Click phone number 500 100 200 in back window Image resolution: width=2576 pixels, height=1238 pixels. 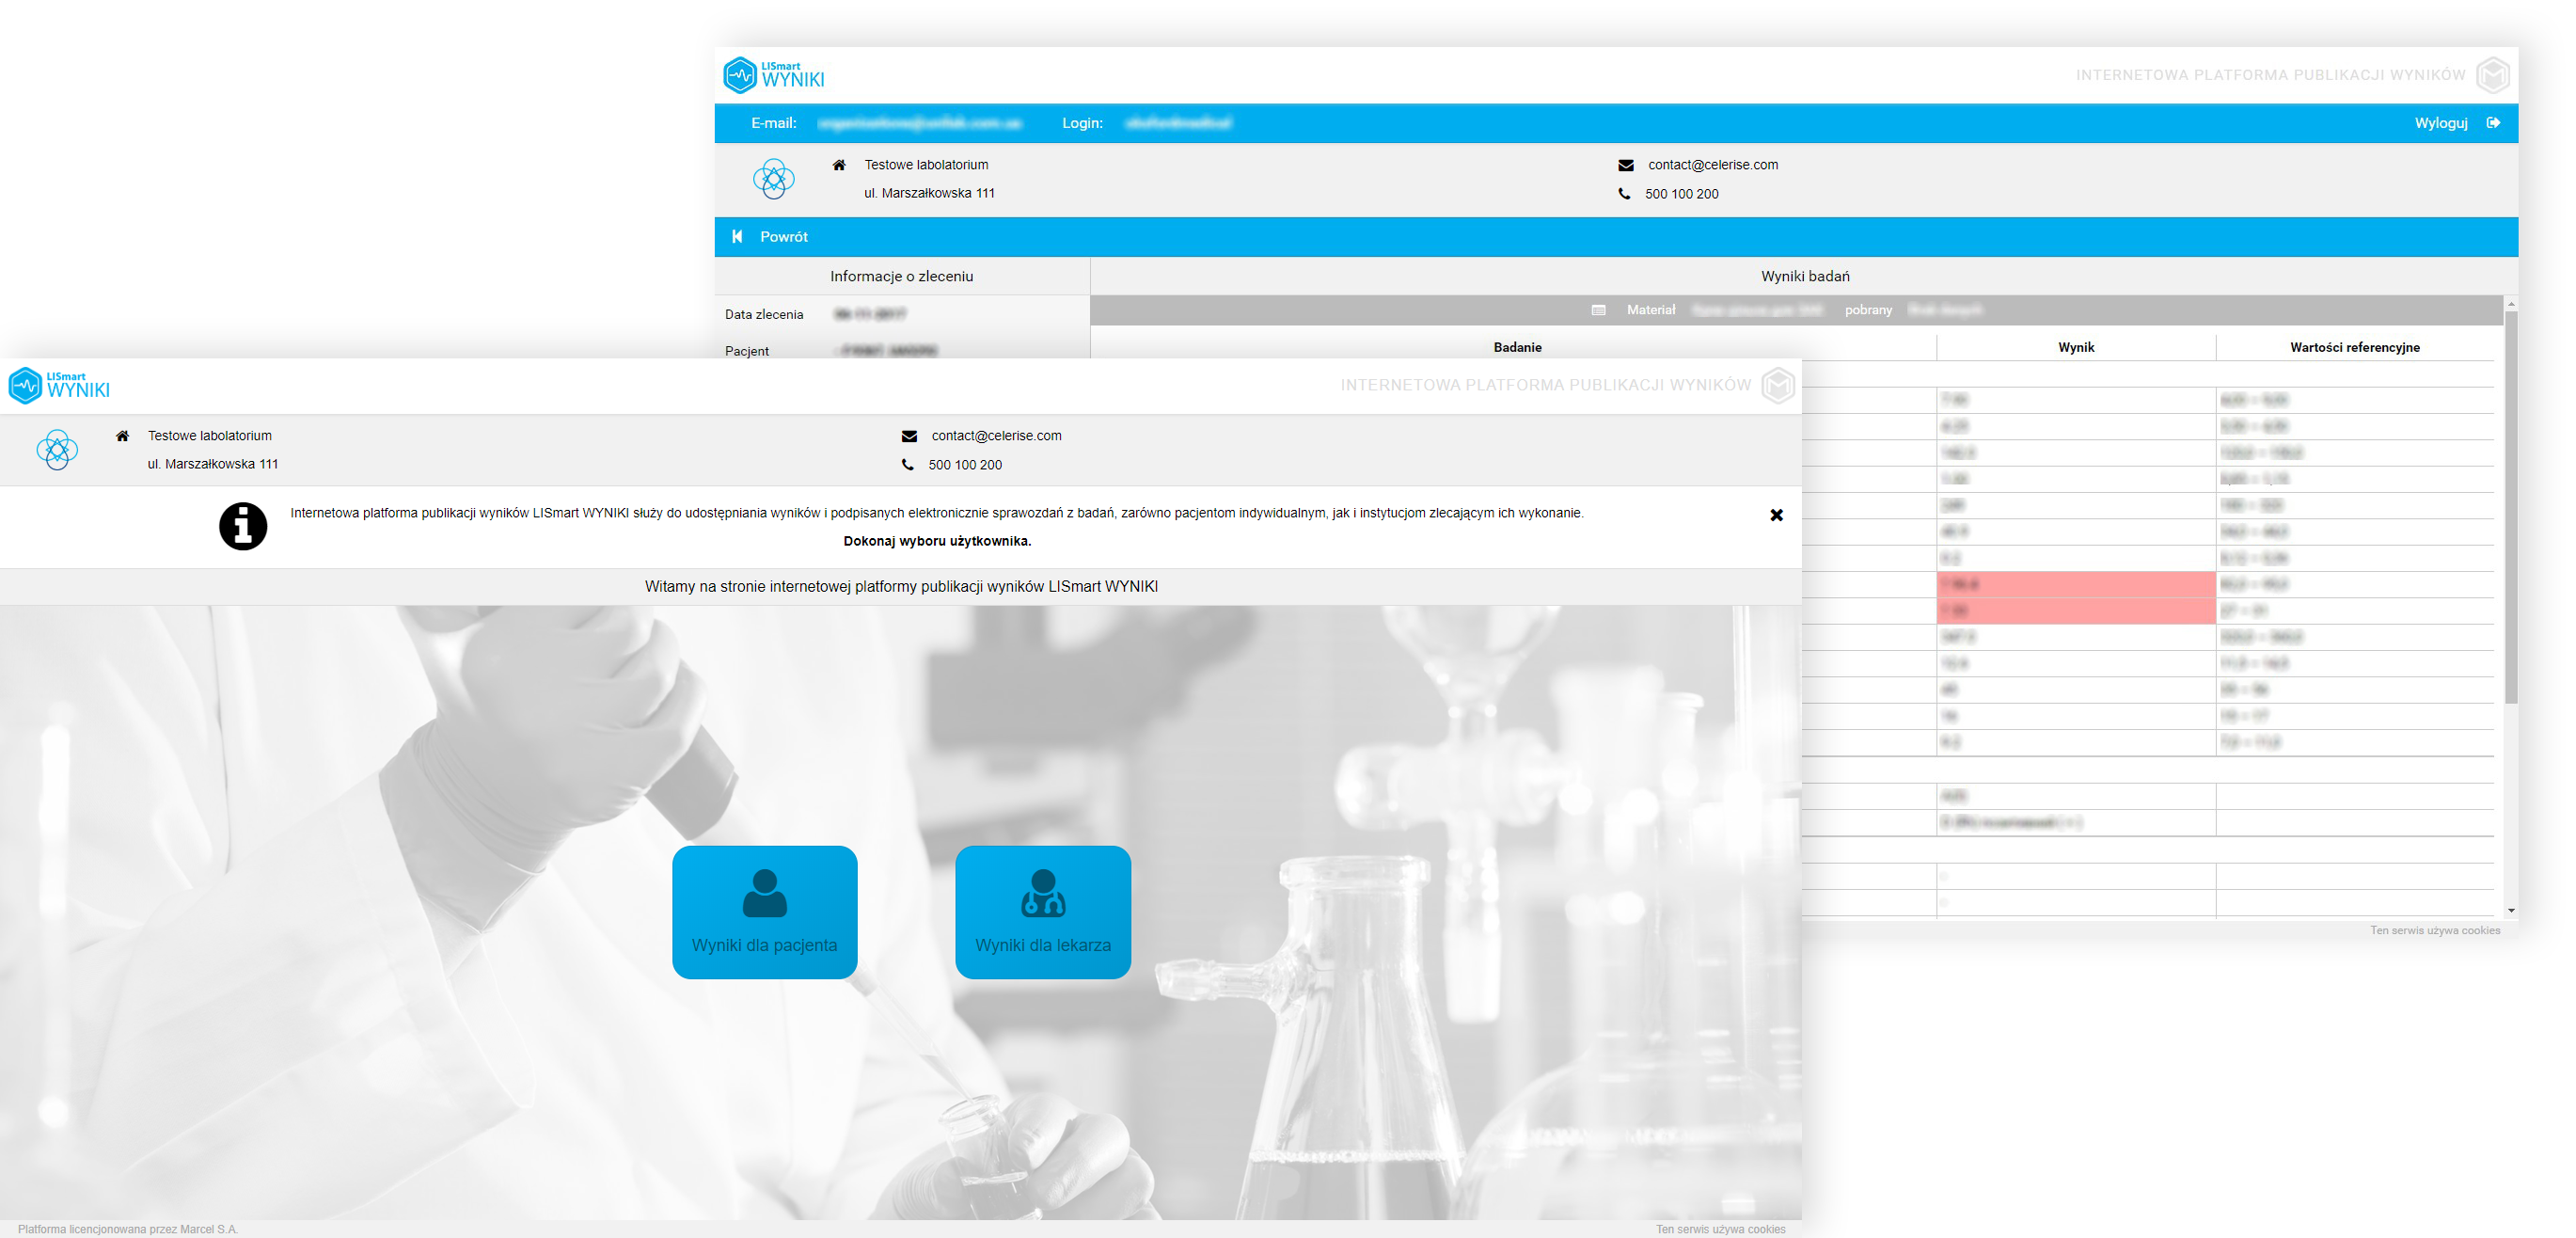[1681, 194]
